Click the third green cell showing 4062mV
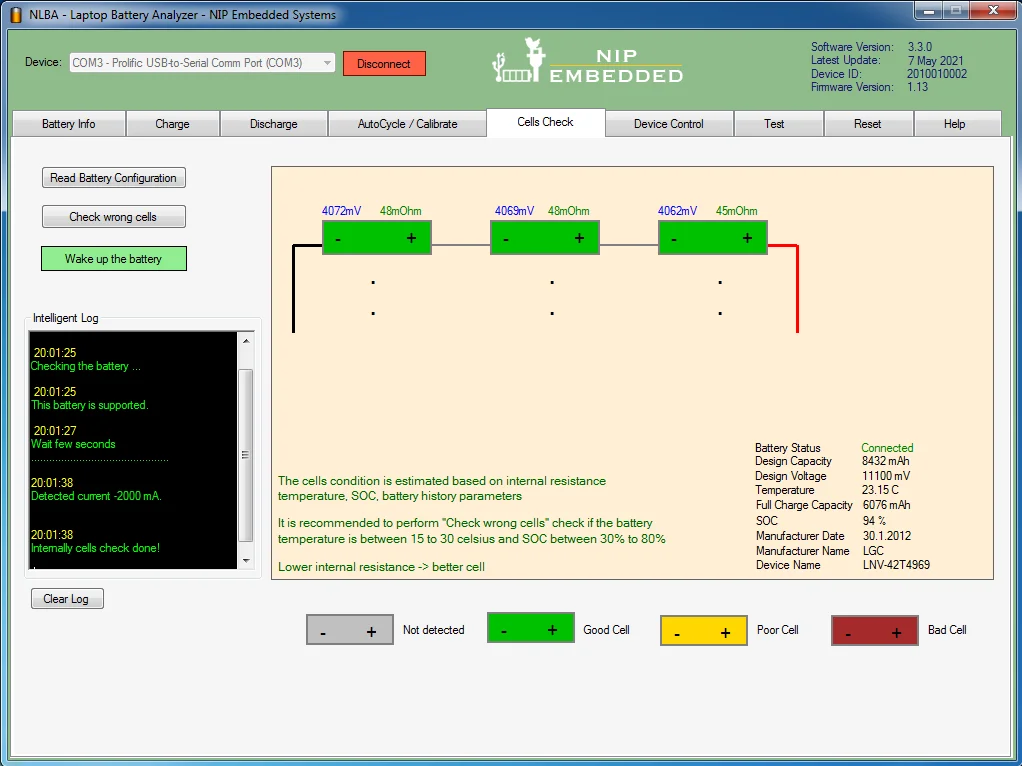This screenshot has height=766, width=1022. coord(713,237)
